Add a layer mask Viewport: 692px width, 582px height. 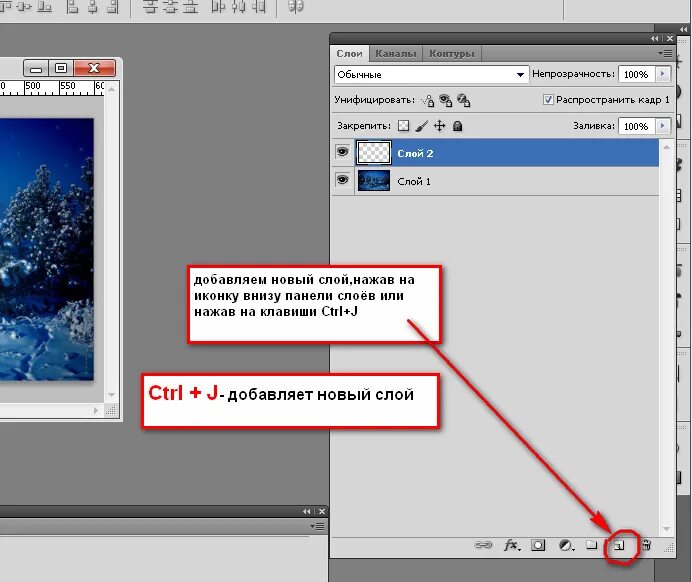tap(538, 545)
